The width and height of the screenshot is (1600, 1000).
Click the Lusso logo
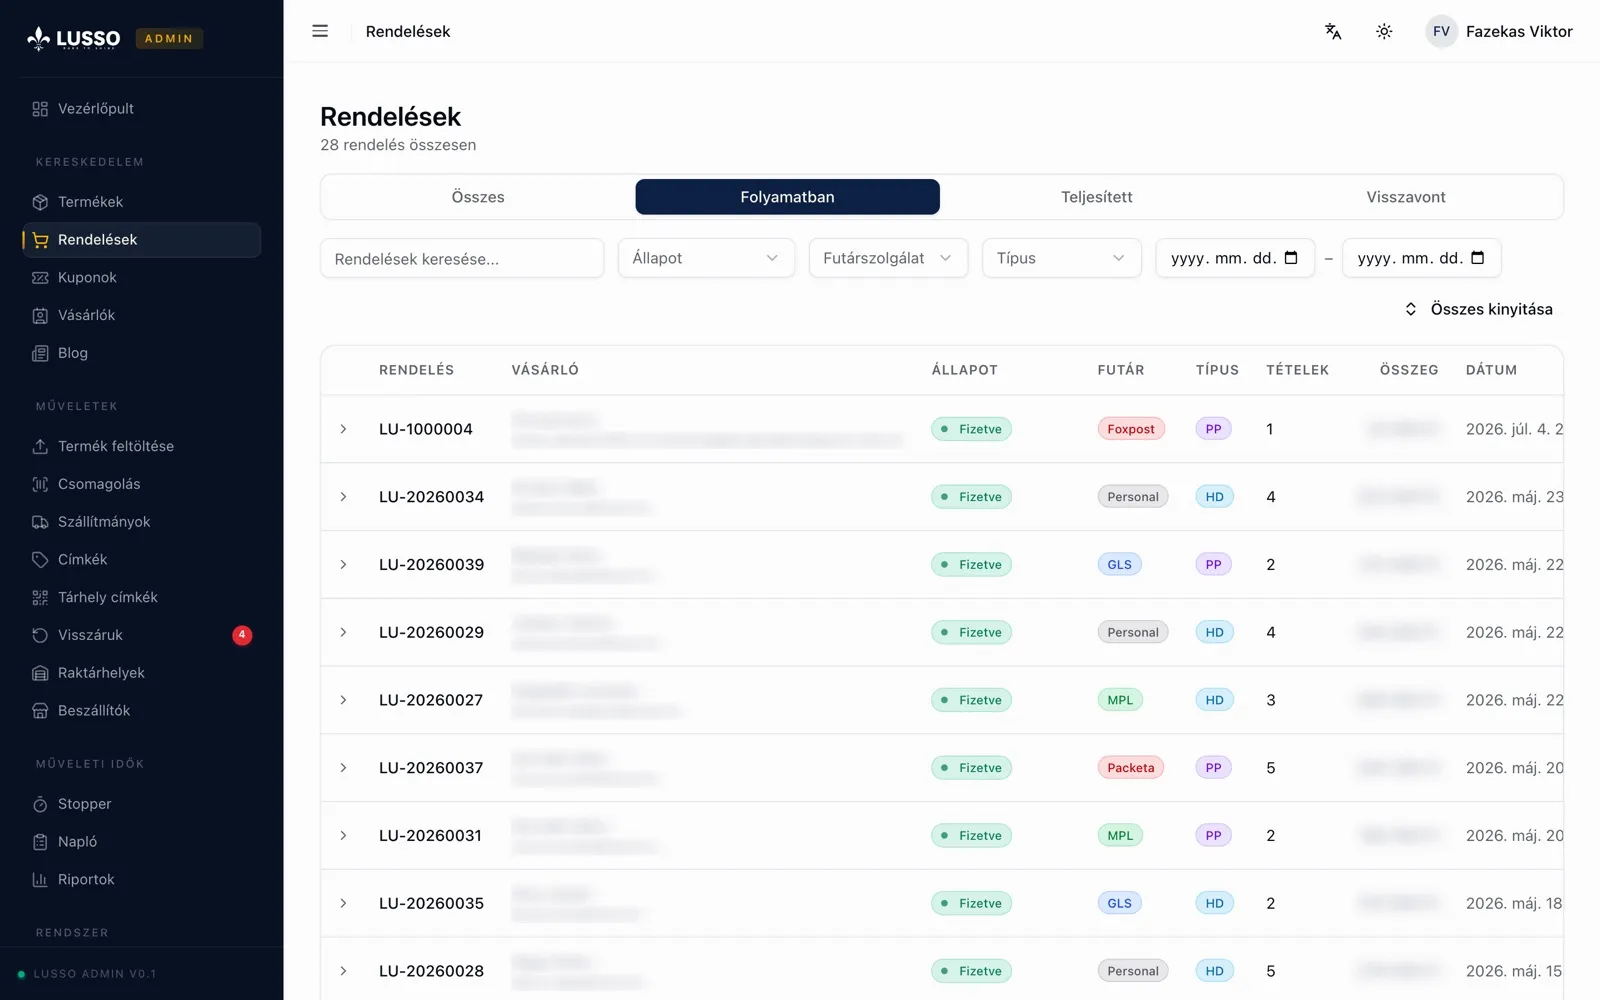tap(73, 38)
